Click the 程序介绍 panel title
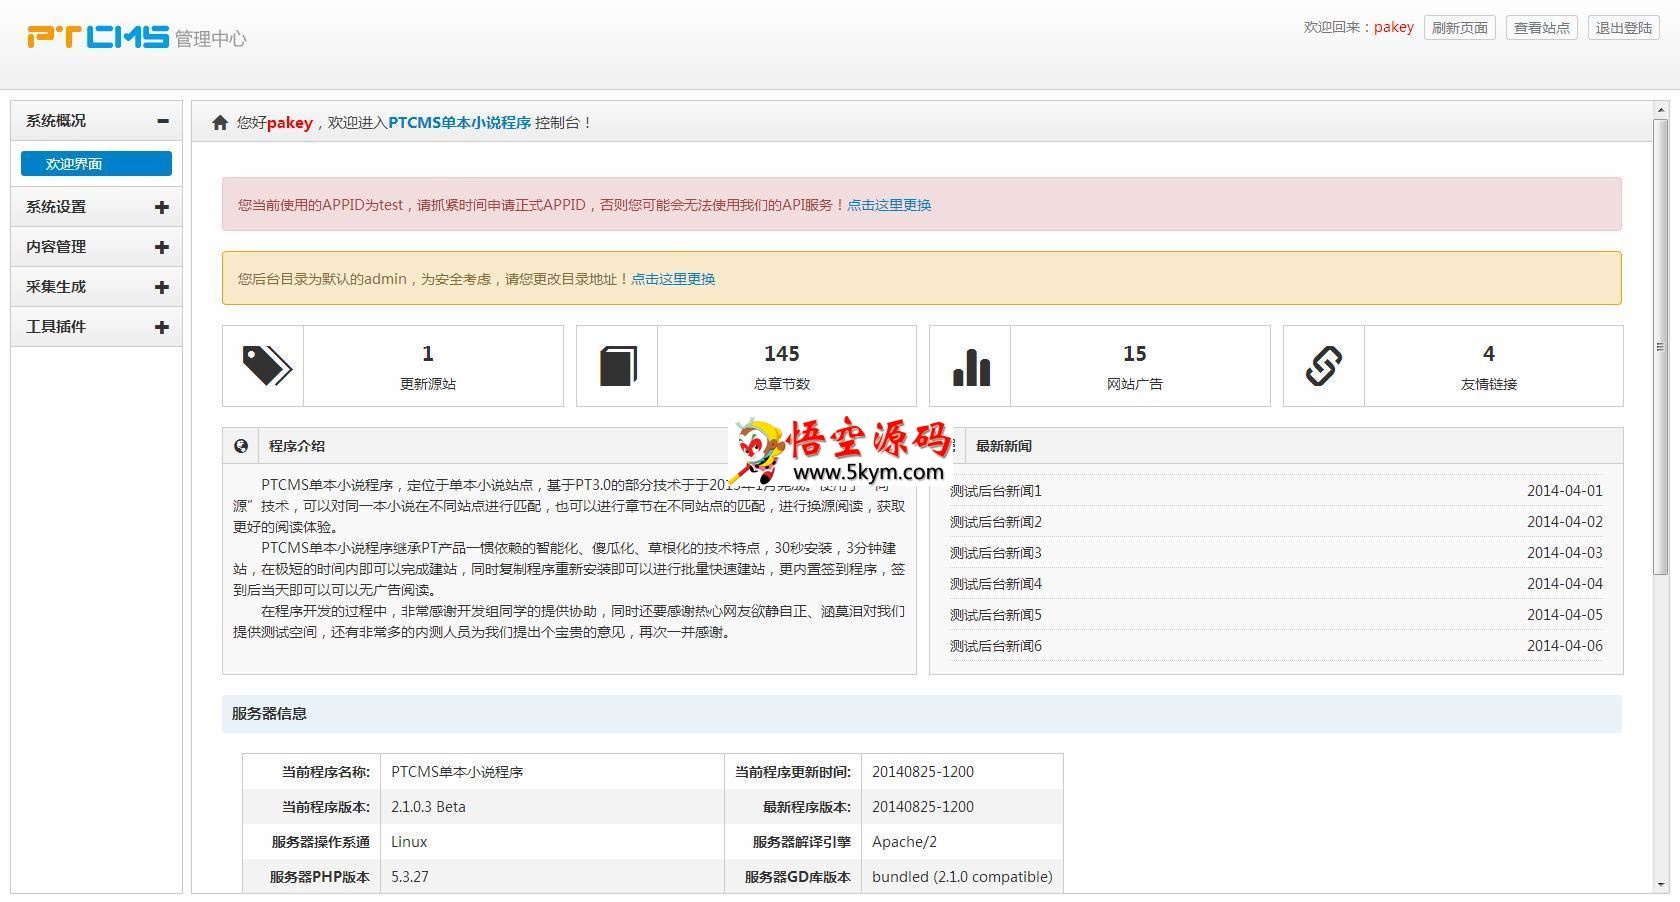The image size is (1680, 902). tap(296, 446)
